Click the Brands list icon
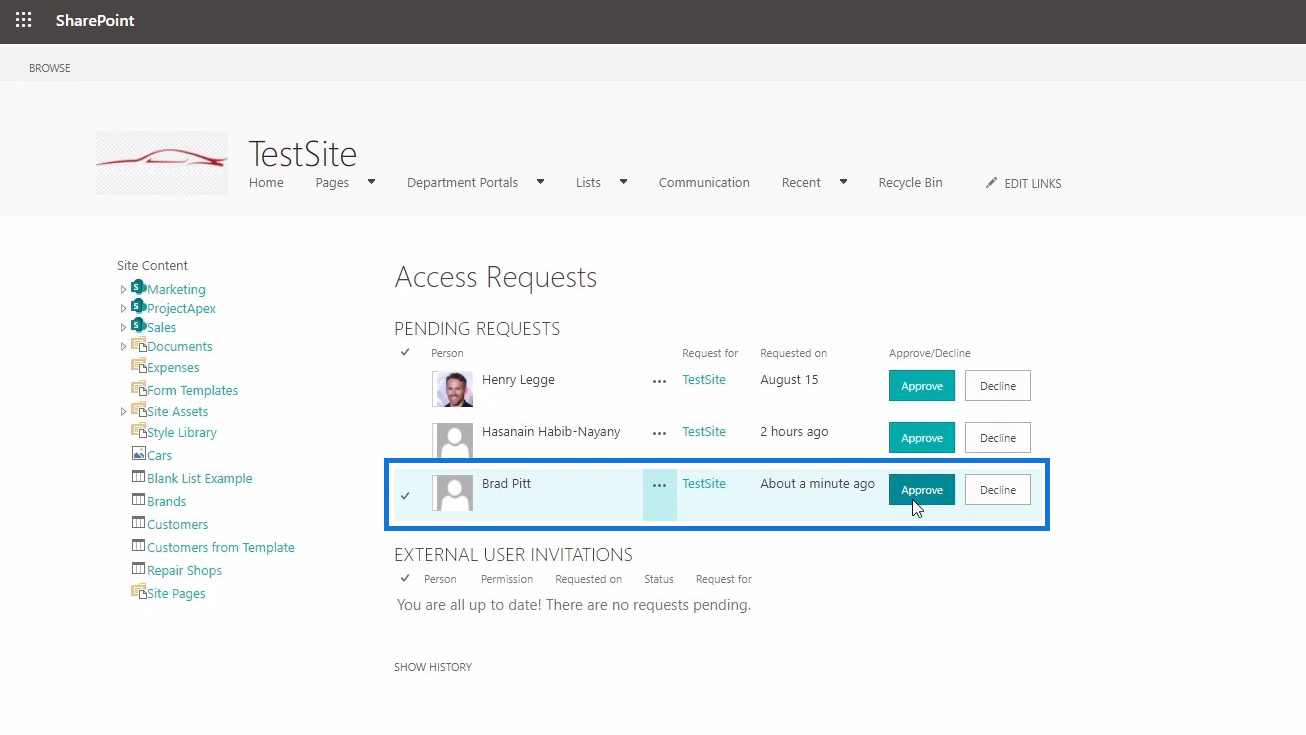Screen dimensions: 1306x735 pyautogui.click(x=139, y=500)
